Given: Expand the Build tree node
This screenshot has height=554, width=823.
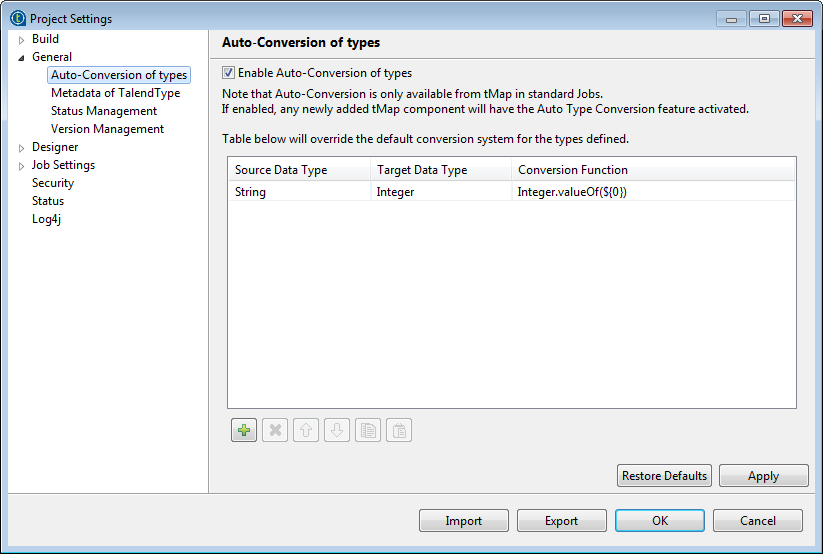Looking at the screenshot, I should tap(21, 40).
